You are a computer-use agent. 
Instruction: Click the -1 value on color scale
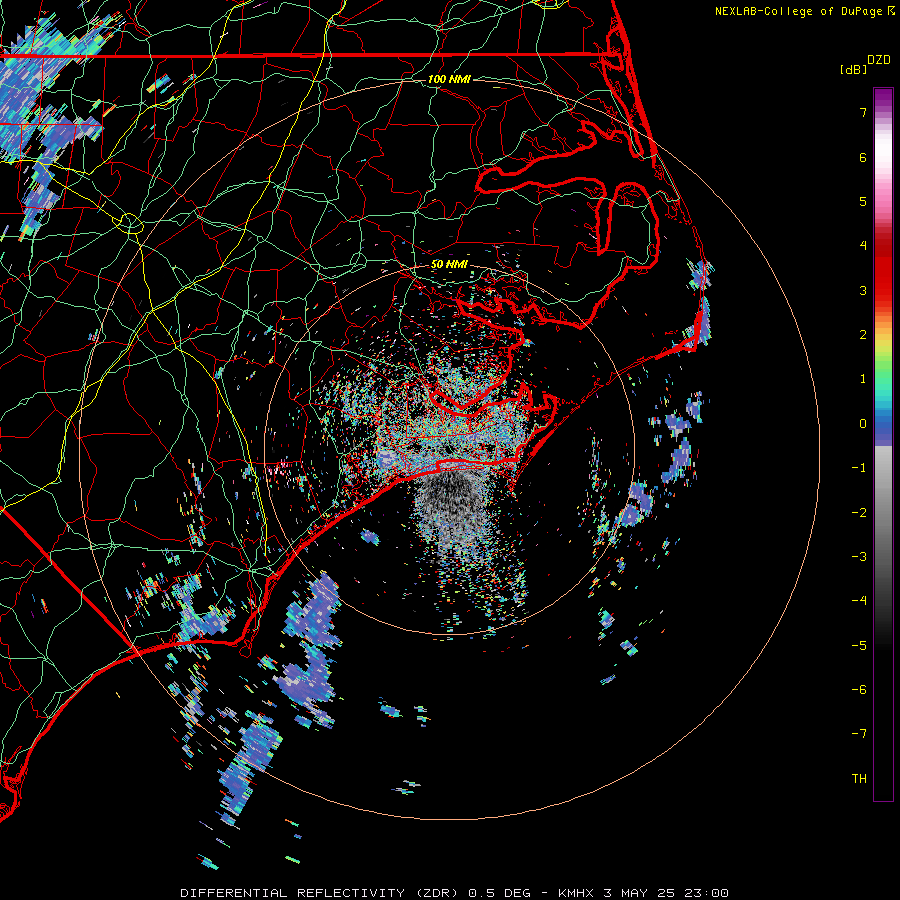pyautogui.click(x=859, y=468)
